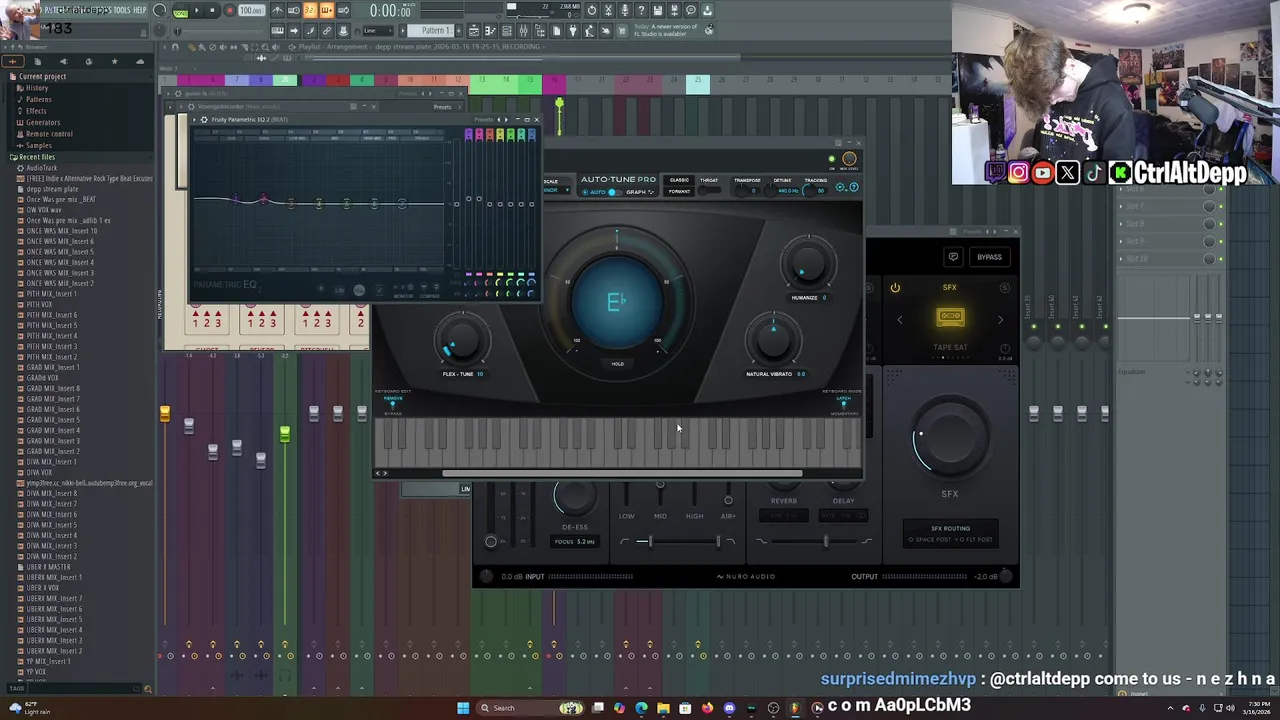
Task: Open the Line snap dropdown
Action: point(379,31)
